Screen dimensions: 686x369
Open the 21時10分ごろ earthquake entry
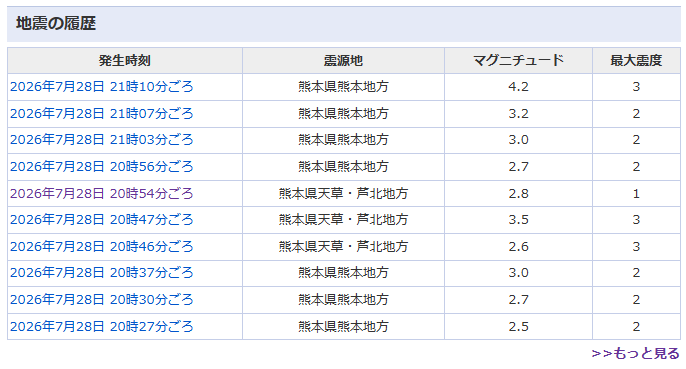(102, 87)
